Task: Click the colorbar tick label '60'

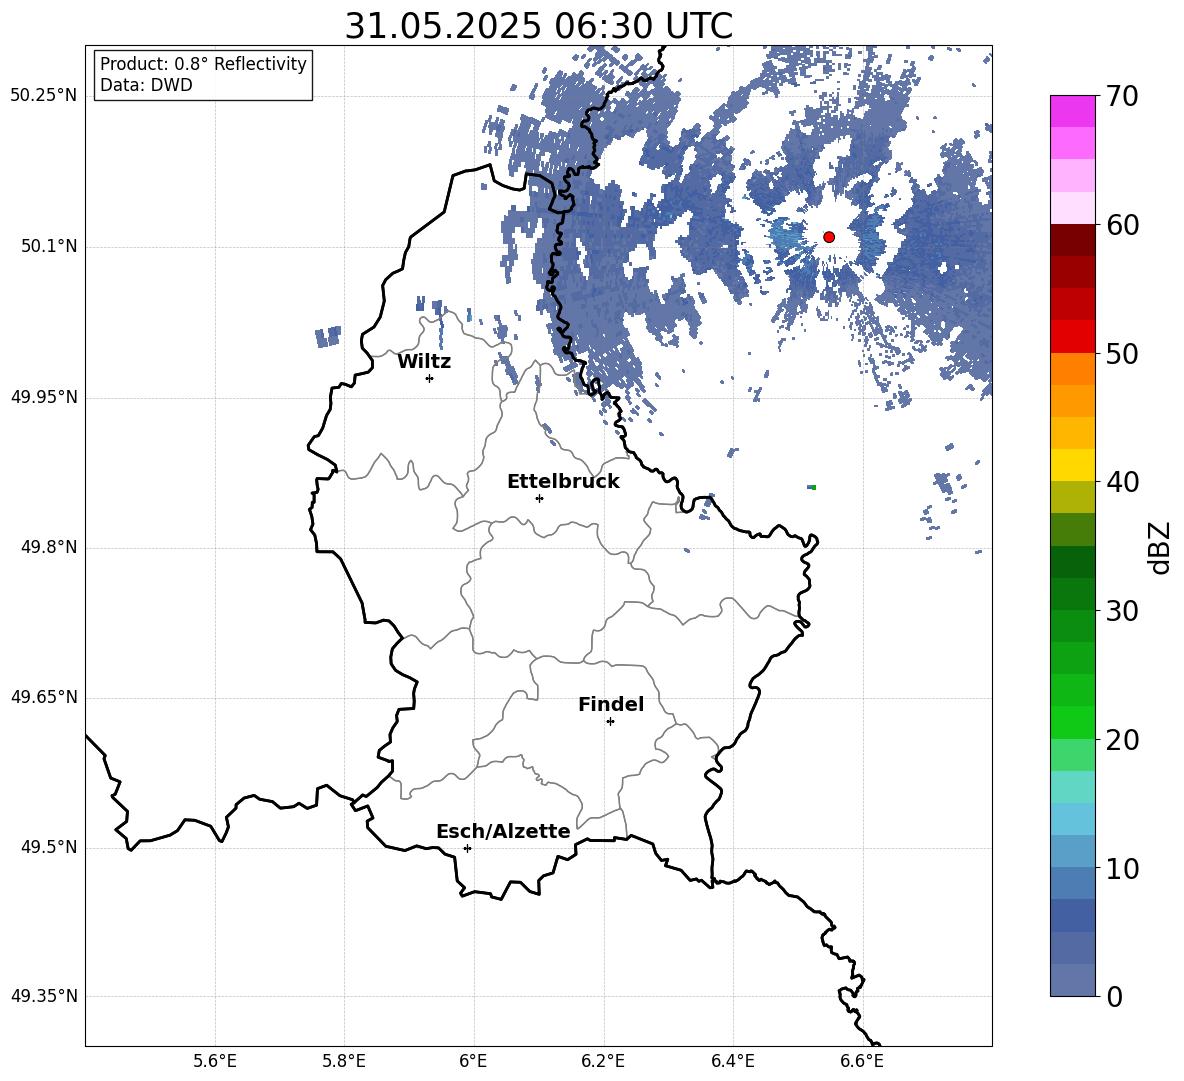Action: 1122,225
